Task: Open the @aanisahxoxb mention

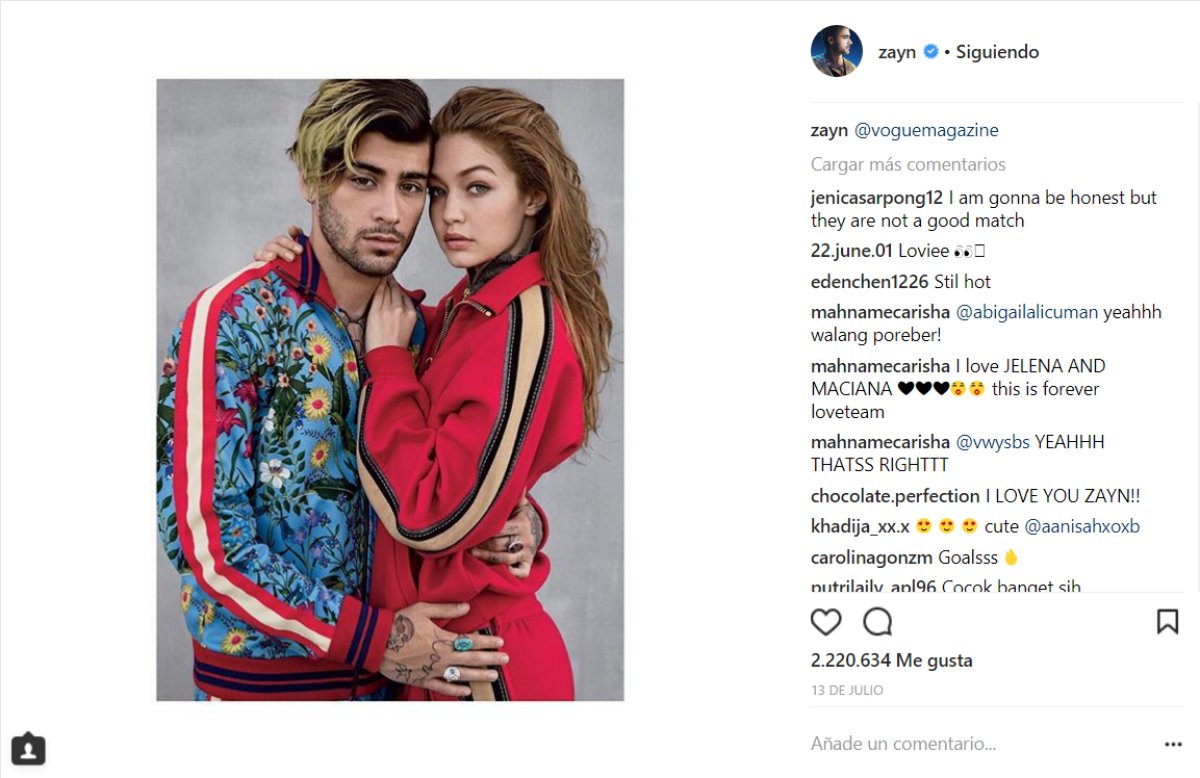Action: click(1082, 526)
